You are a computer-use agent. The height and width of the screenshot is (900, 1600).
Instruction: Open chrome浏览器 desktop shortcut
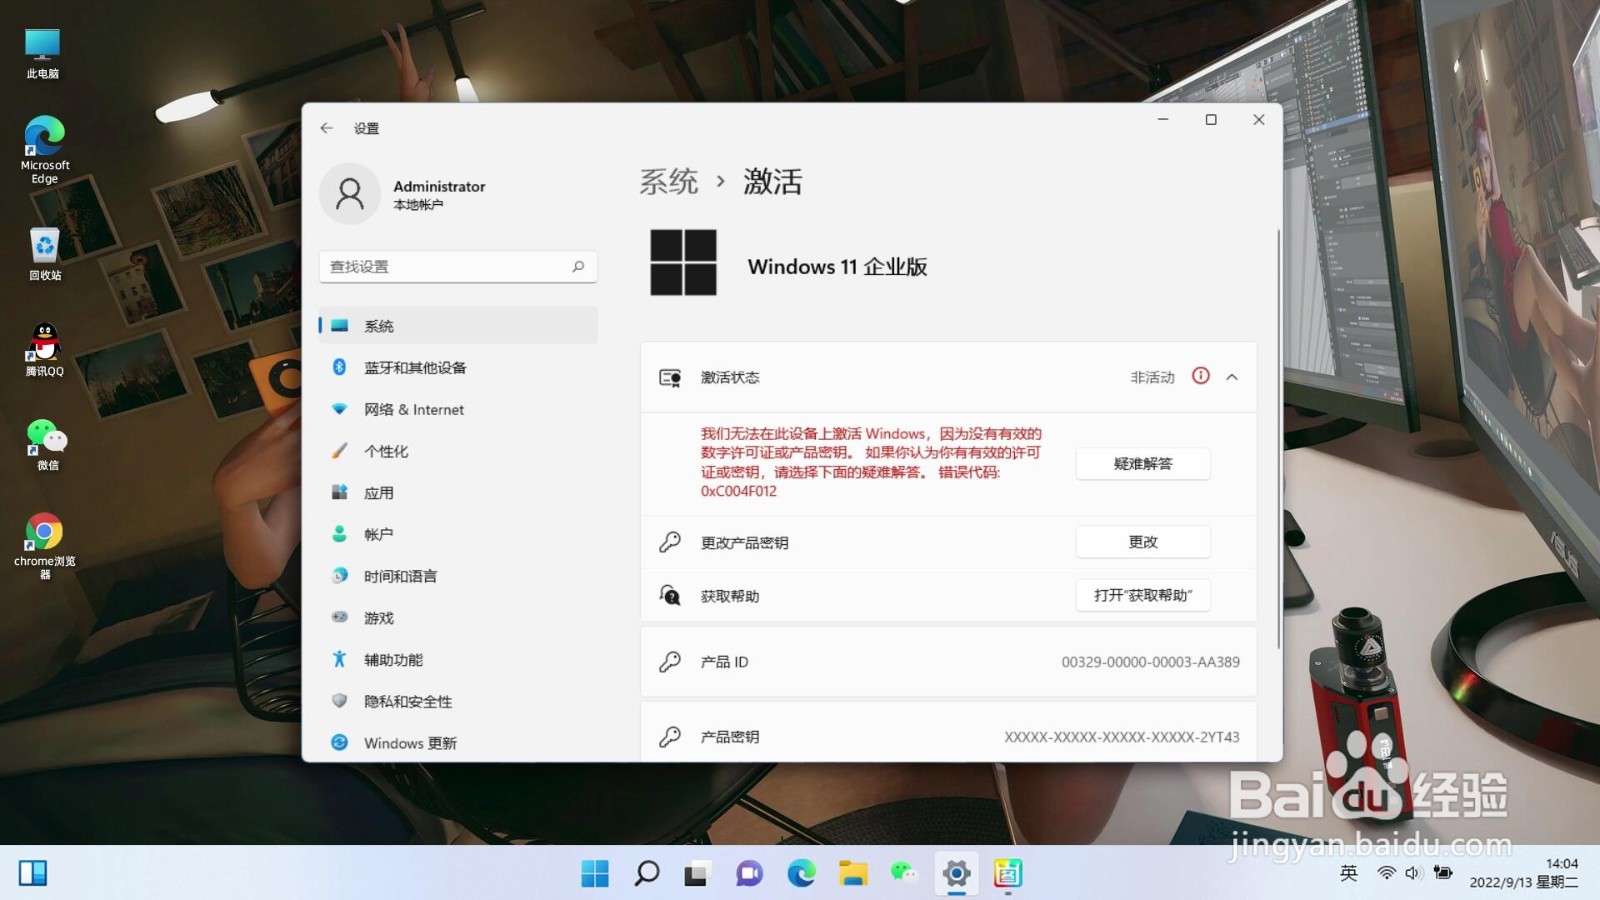pos(44,546)
